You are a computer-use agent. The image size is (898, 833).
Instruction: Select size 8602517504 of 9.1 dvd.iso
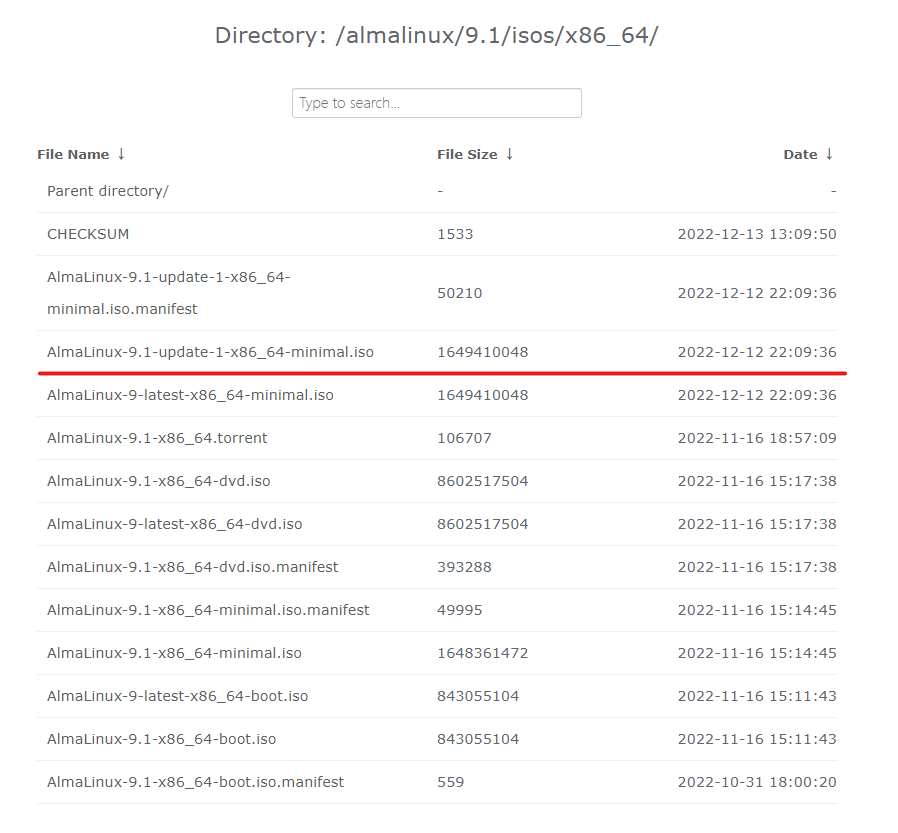pyautogui.click(x=483, y=481)
